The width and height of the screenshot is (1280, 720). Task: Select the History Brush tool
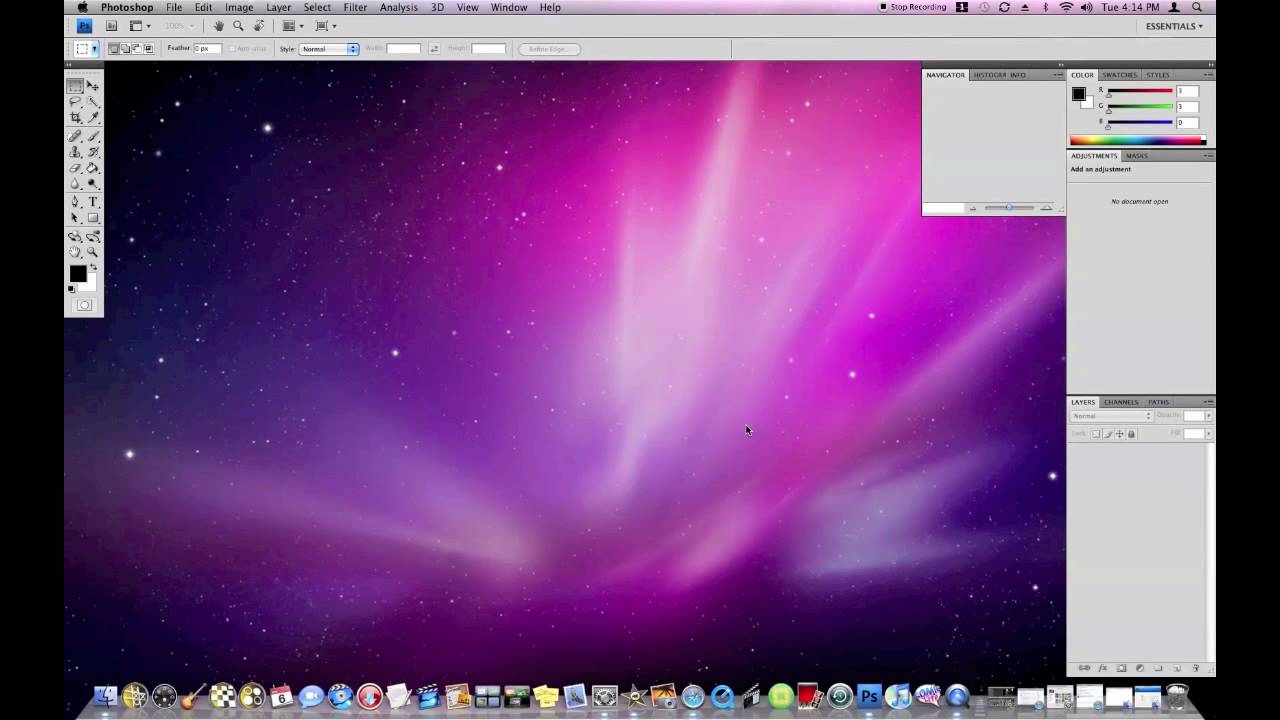93,152
